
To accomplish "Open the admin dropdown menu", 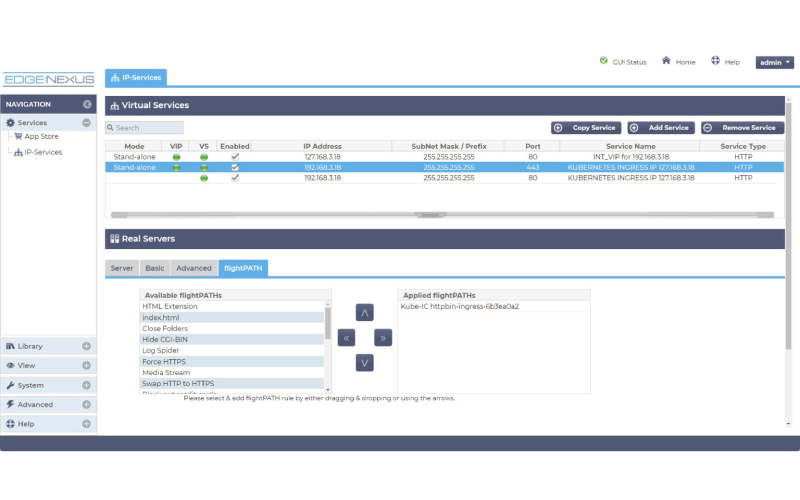I will click(774, 62).
